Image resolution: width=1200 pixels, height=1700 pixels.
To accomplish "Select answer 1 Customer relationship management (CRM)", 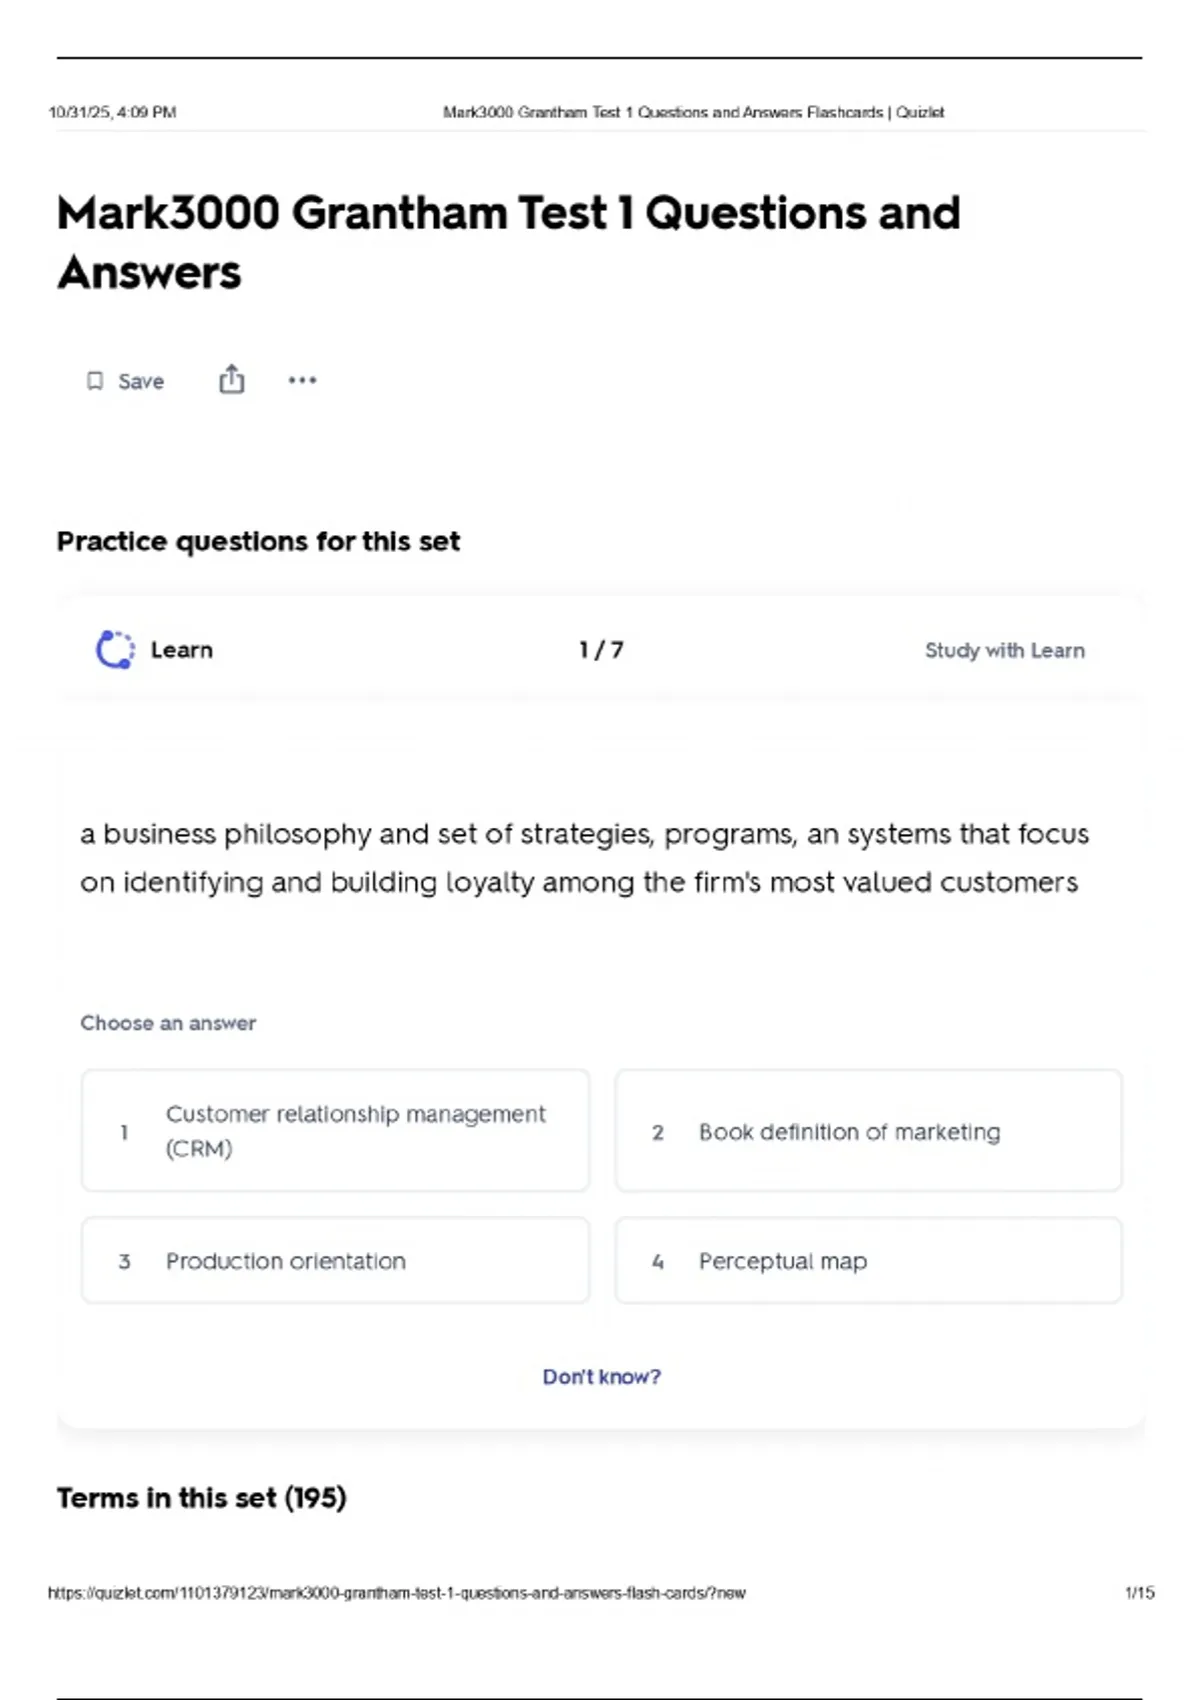I will pos(335,1130).
